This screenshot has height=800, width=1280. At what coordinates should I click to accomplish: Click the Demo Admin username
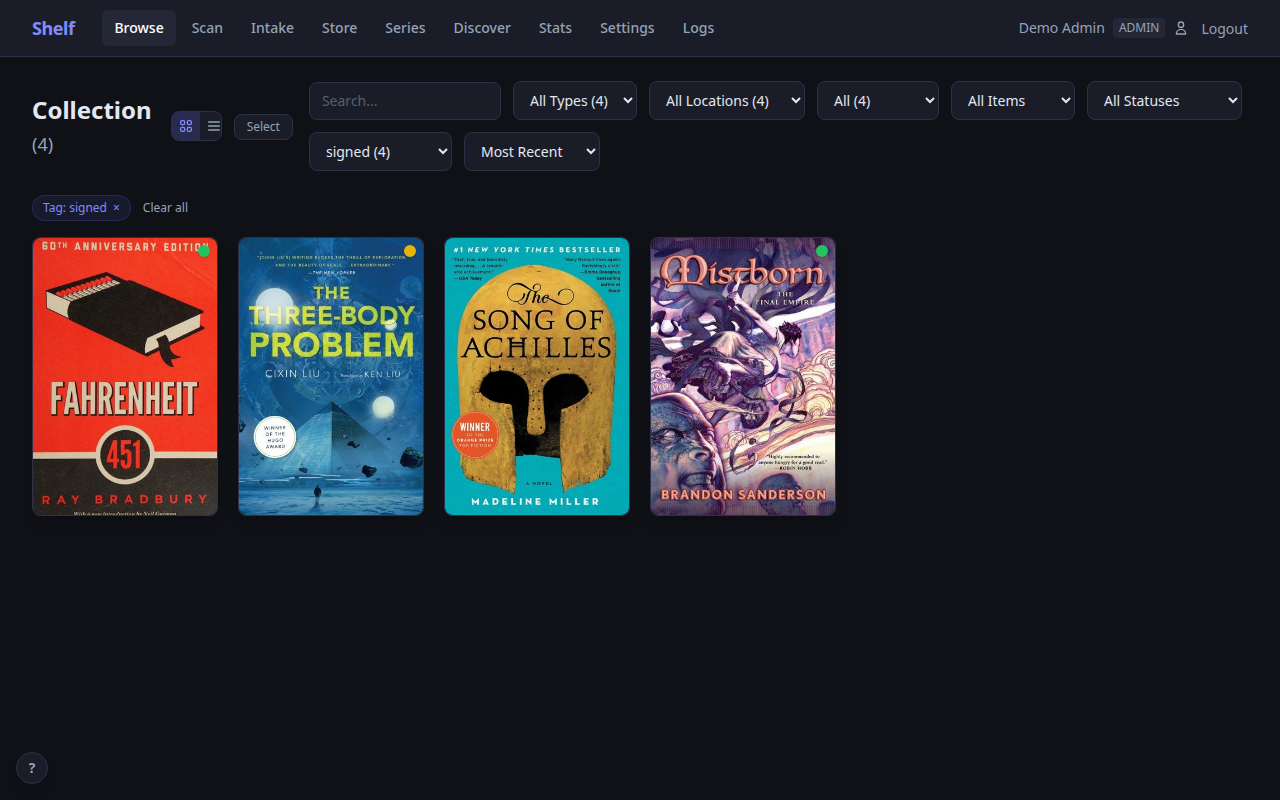[x=1061, y=28]
